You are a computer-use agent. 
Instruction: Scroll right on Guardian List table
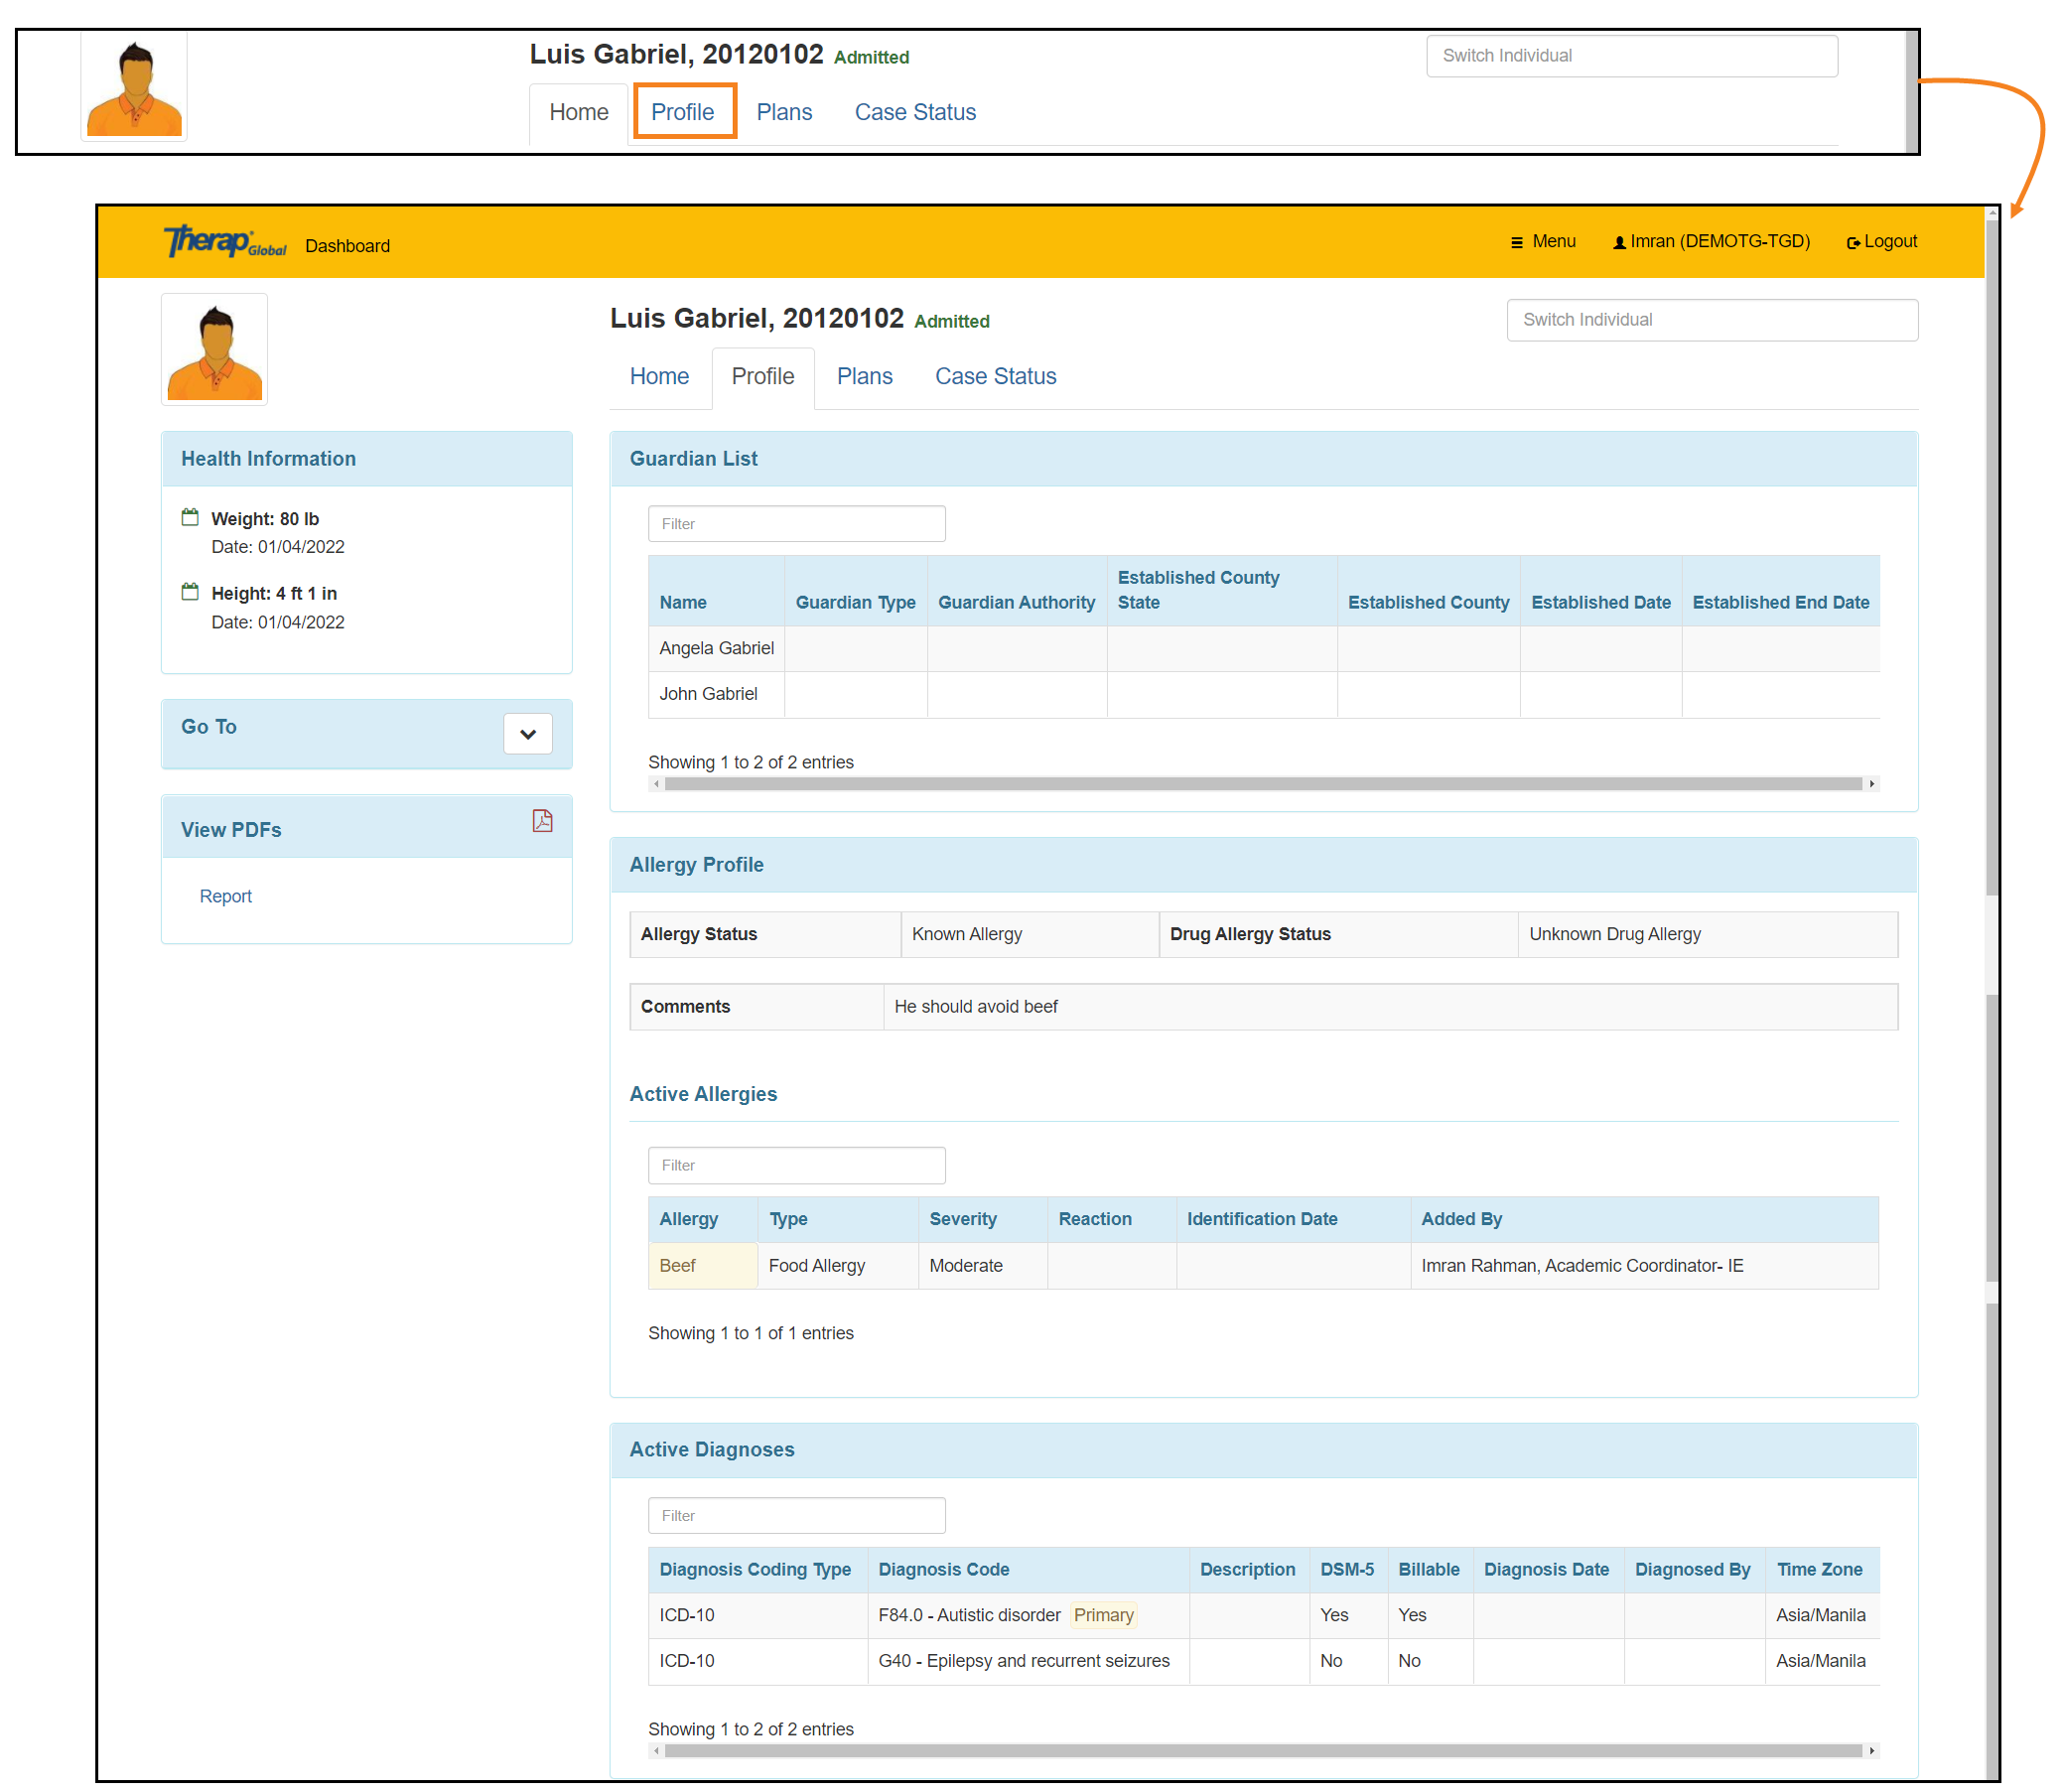[1871, 783]
